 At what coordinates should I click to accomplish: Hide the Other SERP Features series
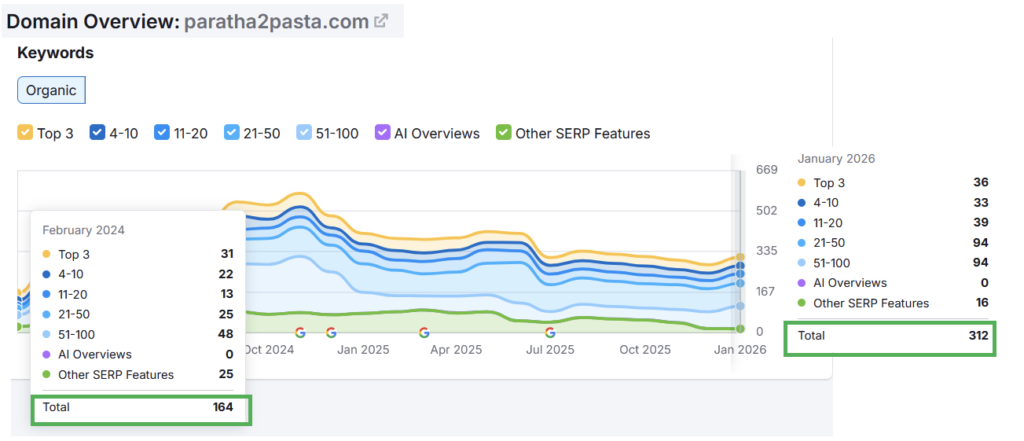pyautogui.click(x=504, y=133)
